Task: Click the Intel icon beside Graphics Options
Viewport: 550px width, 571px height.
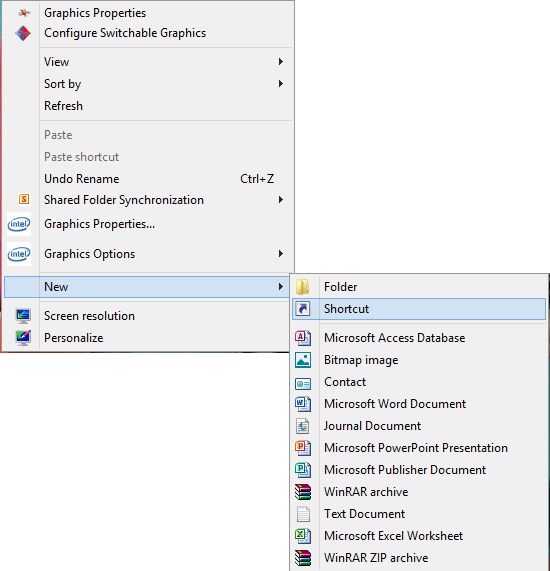Action: pyautogui.click(x=19, y=254)
